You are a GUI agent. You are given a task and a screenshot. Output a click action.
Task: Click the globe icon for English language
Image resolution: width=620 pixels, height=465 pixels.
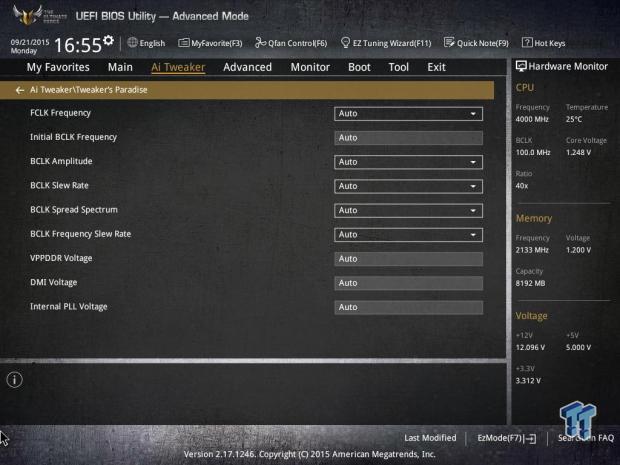click(133, 43)
